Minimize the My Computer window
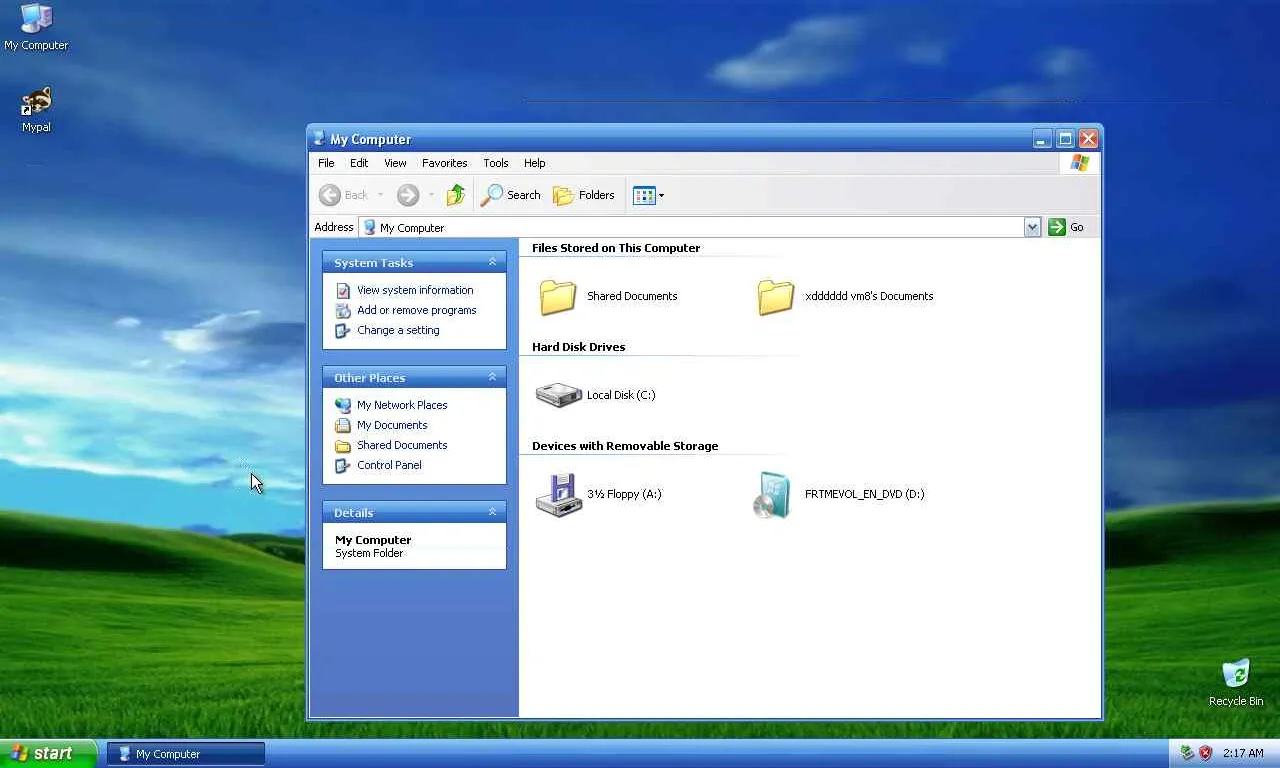Image resolution: width=1280 pixels, height=768 pixels. (x=1042, y=139)
